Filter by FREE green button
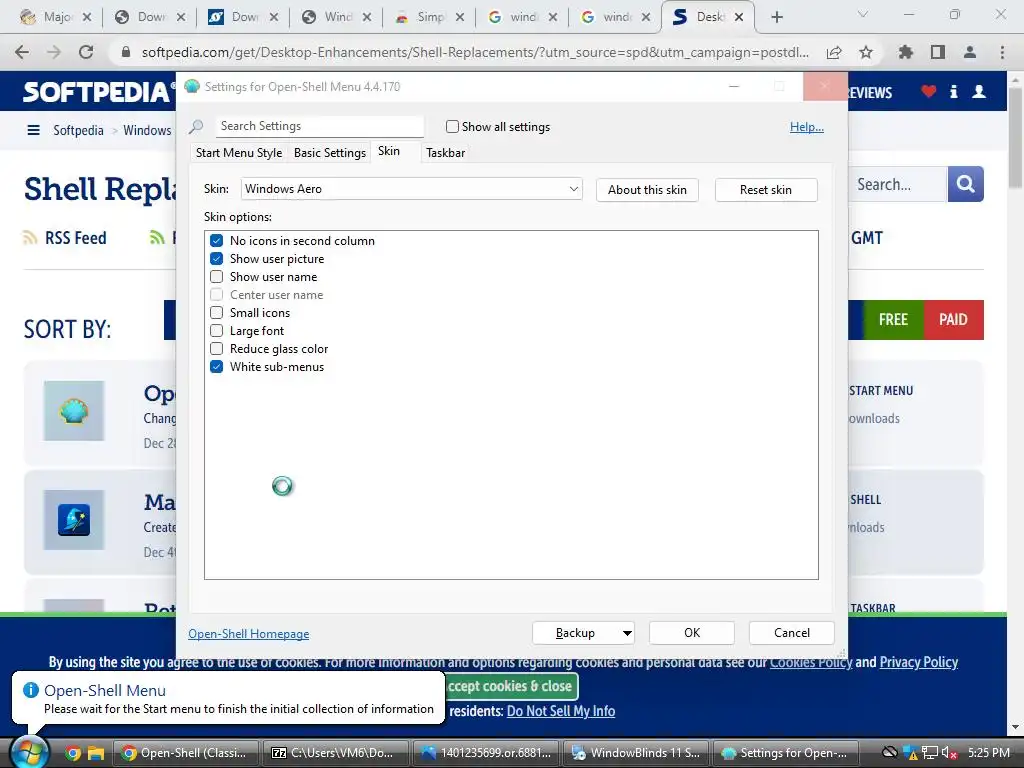The image size is (1024, 768). point(893,320)
